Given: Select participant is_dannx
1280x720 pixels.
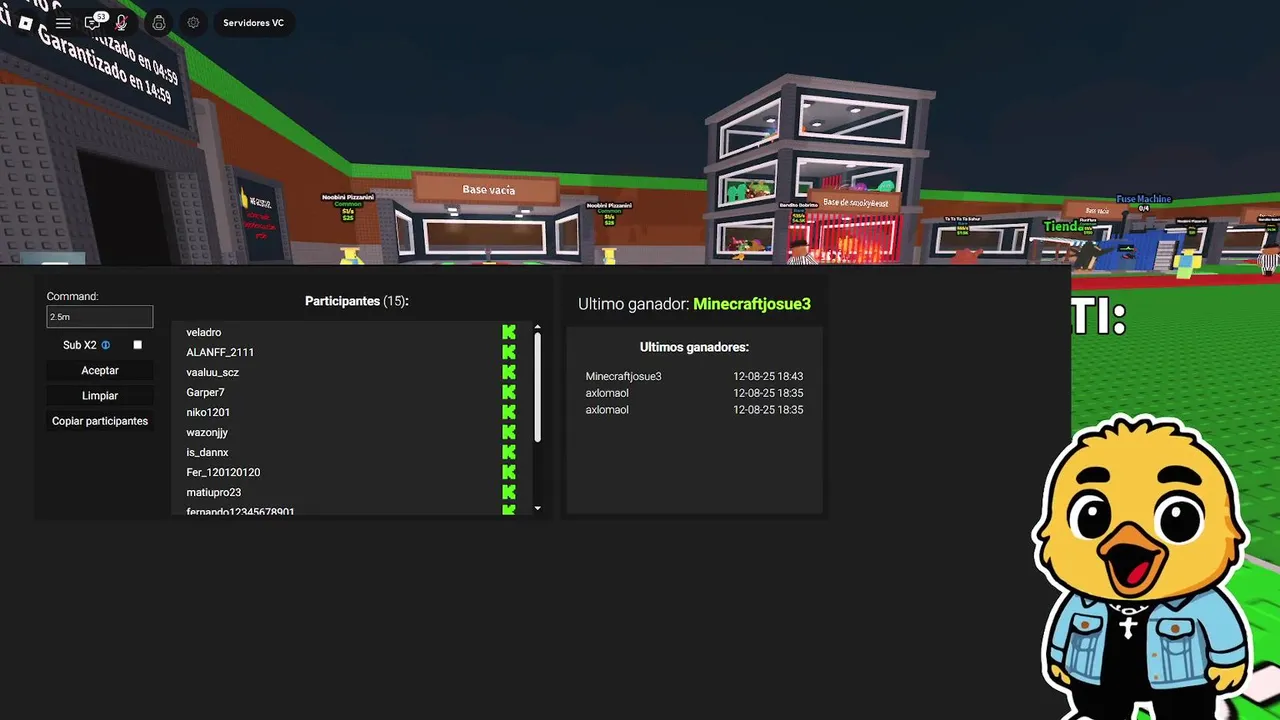Looking at the screenshot, I should (207, 452).
